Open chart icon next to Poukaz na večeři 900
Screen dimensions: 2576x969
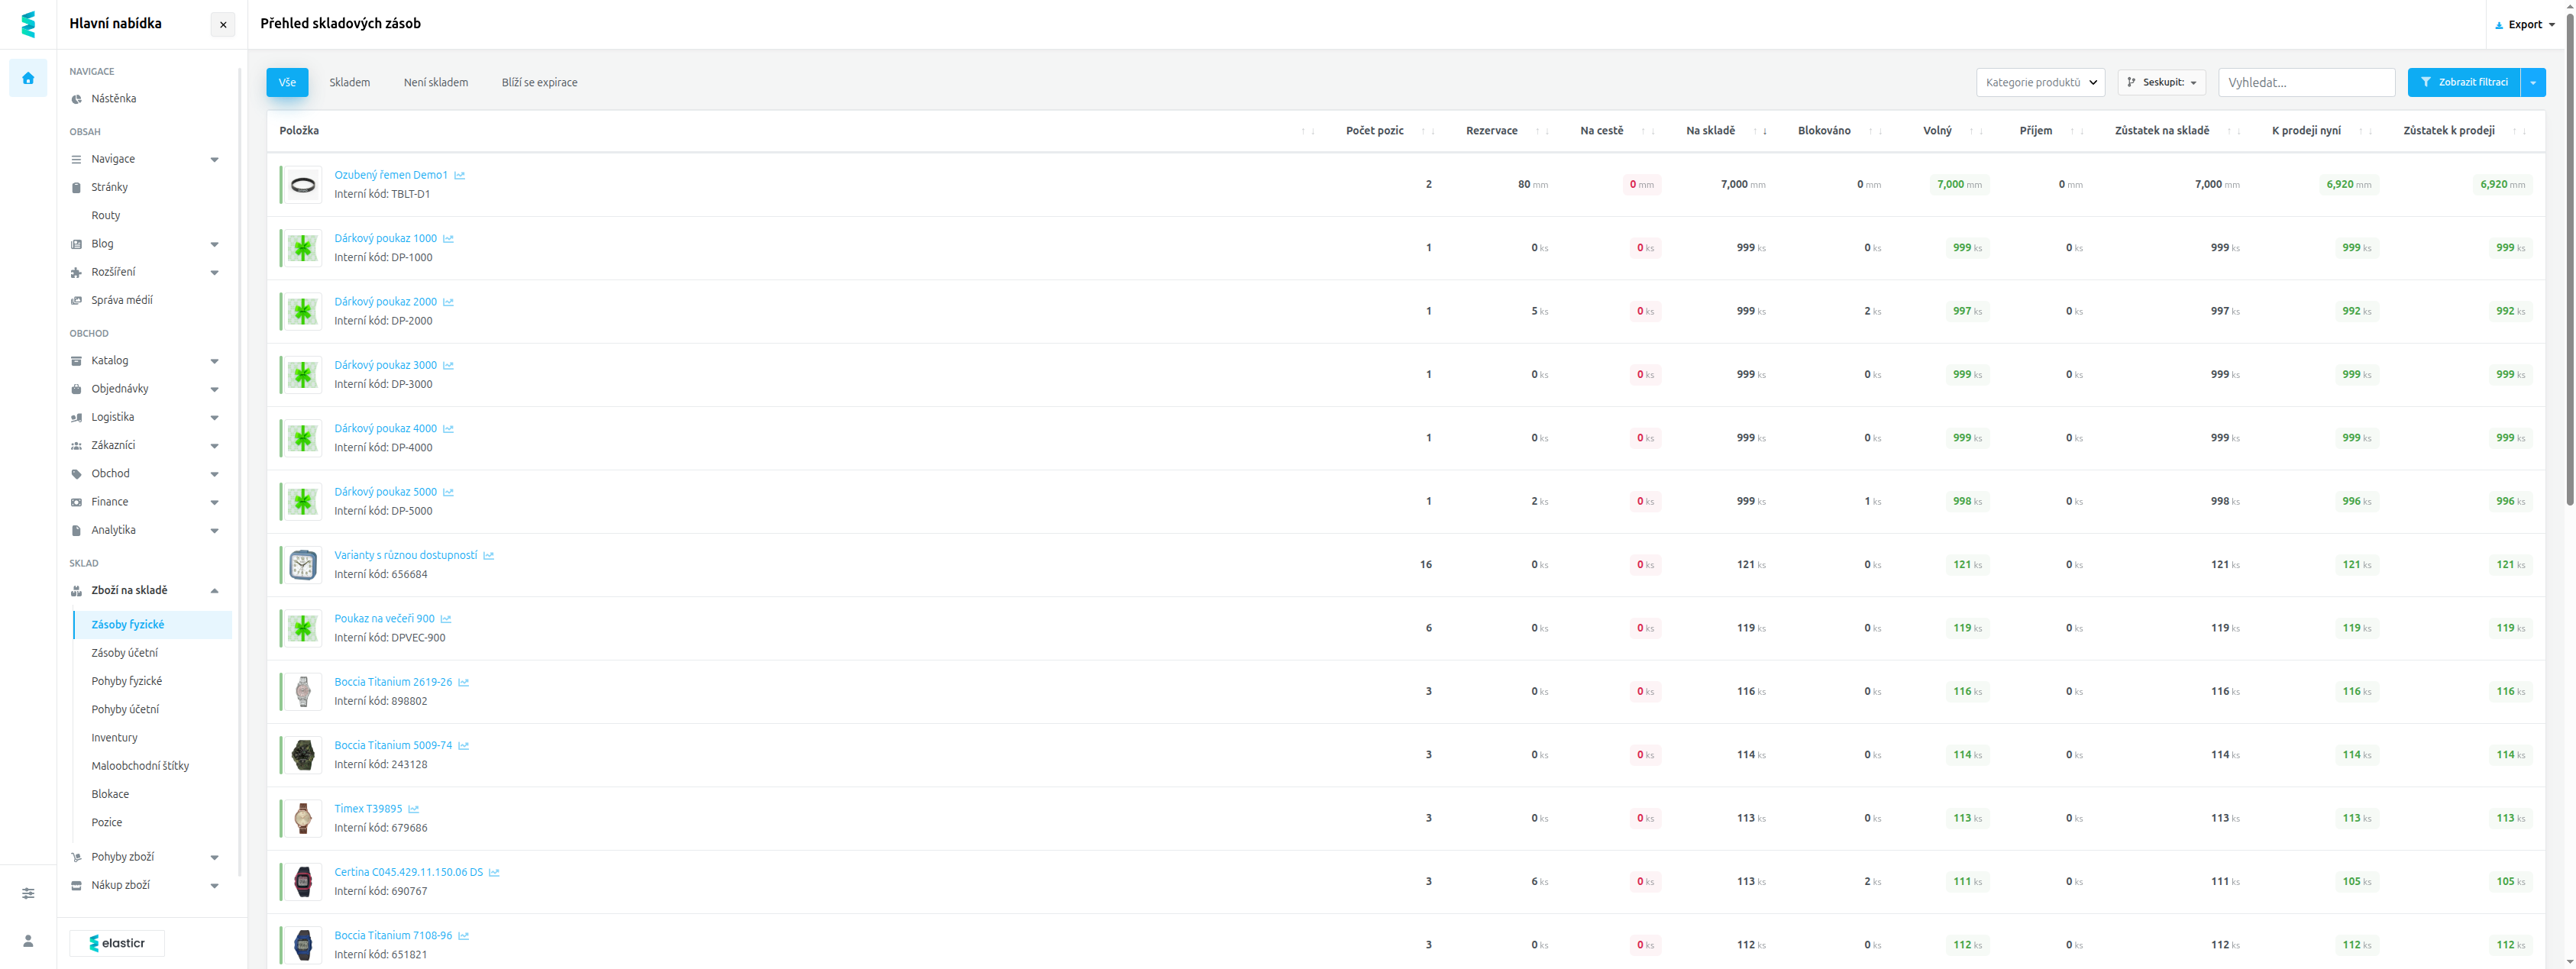[446, 619]
